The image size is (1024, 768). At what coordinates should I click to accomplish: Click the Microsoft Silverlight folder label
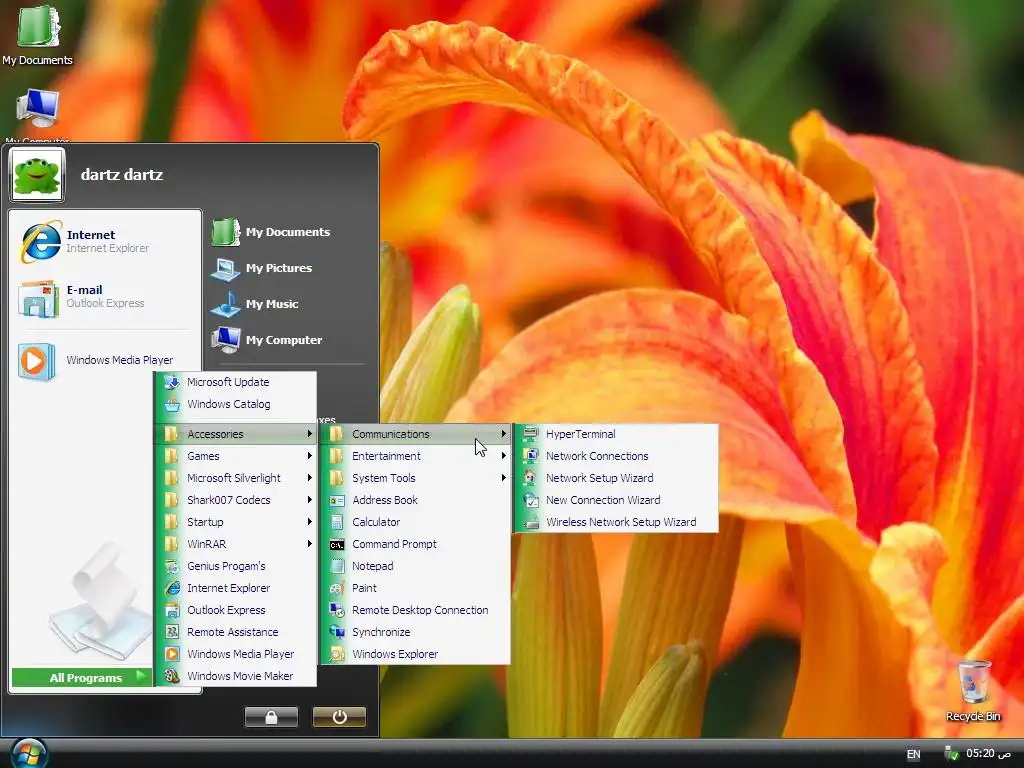click(234, 478)
